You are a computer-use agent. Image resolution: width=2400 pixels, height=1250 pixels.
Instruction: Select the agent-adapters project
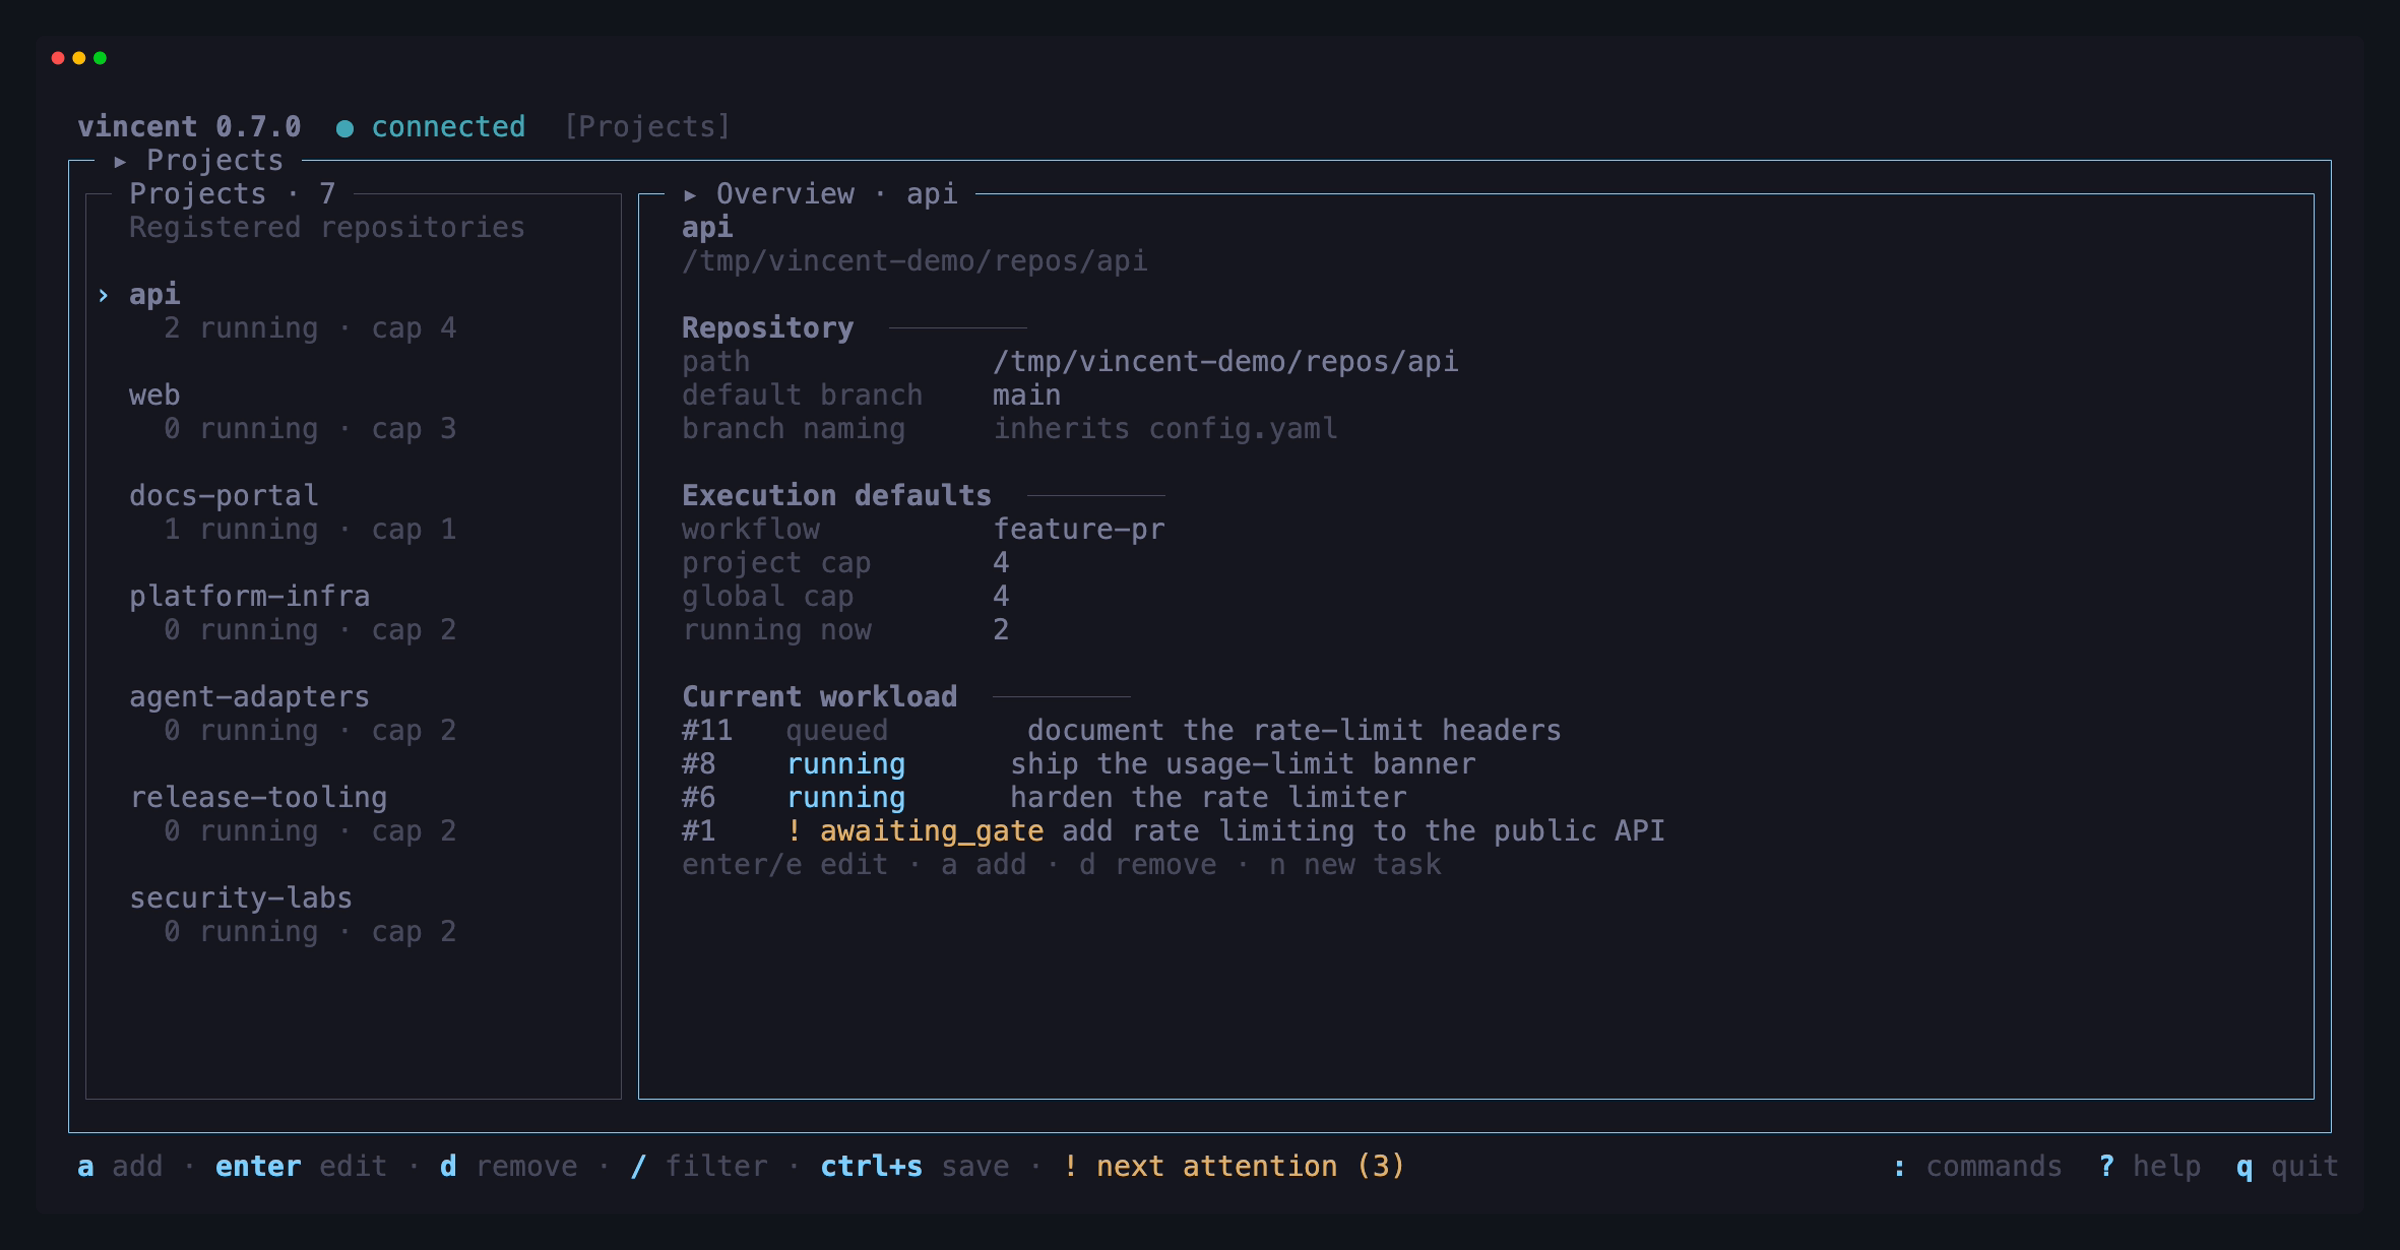[x=250, y=697]
